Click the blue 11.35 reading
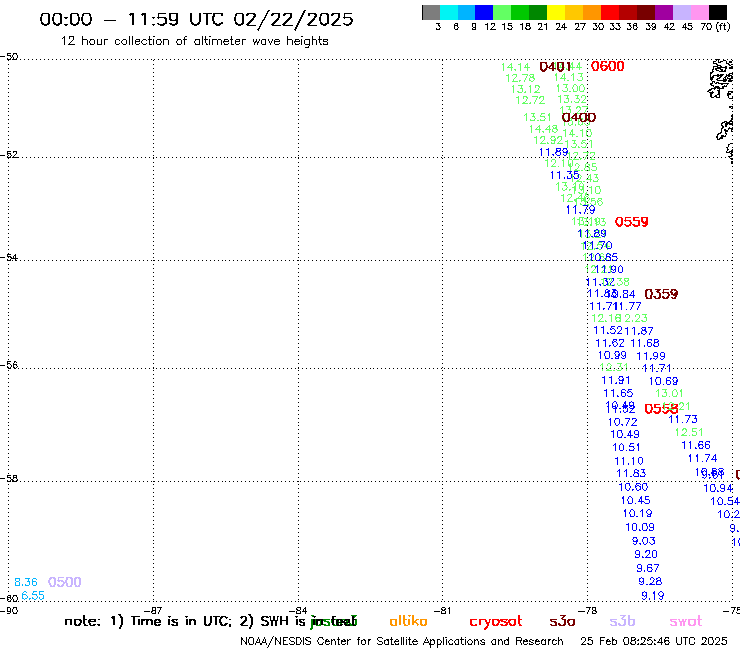 [564, 176]
